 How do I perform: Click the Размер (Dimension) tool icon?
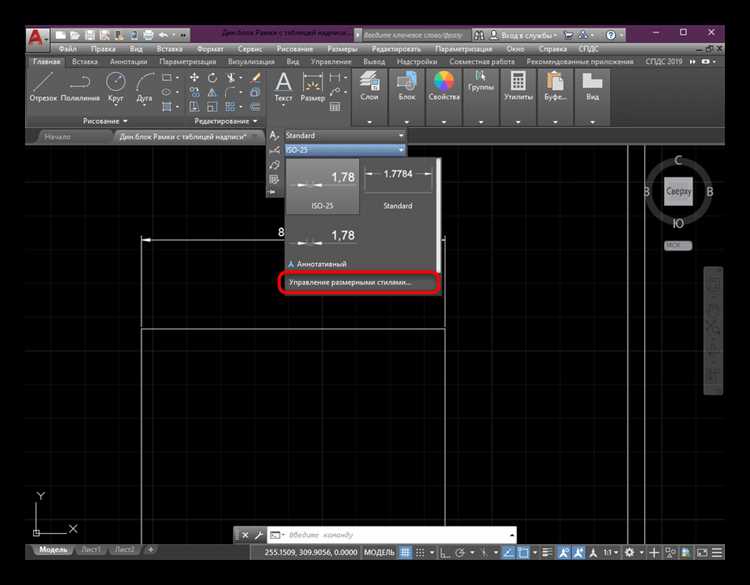tap(313, 84)
